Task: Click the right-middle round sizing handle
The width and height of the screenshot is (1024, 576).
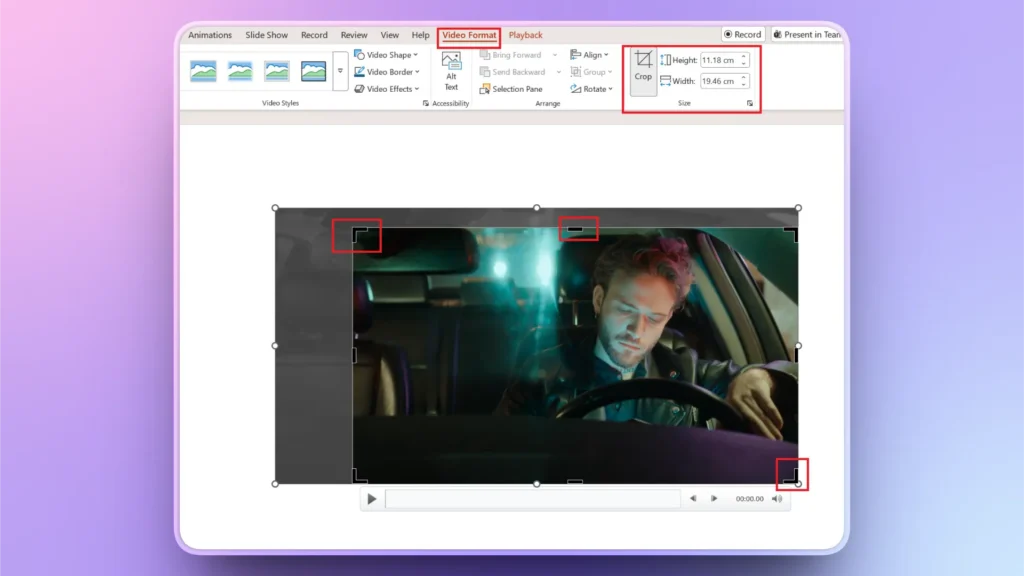Action: click(798, 345)
